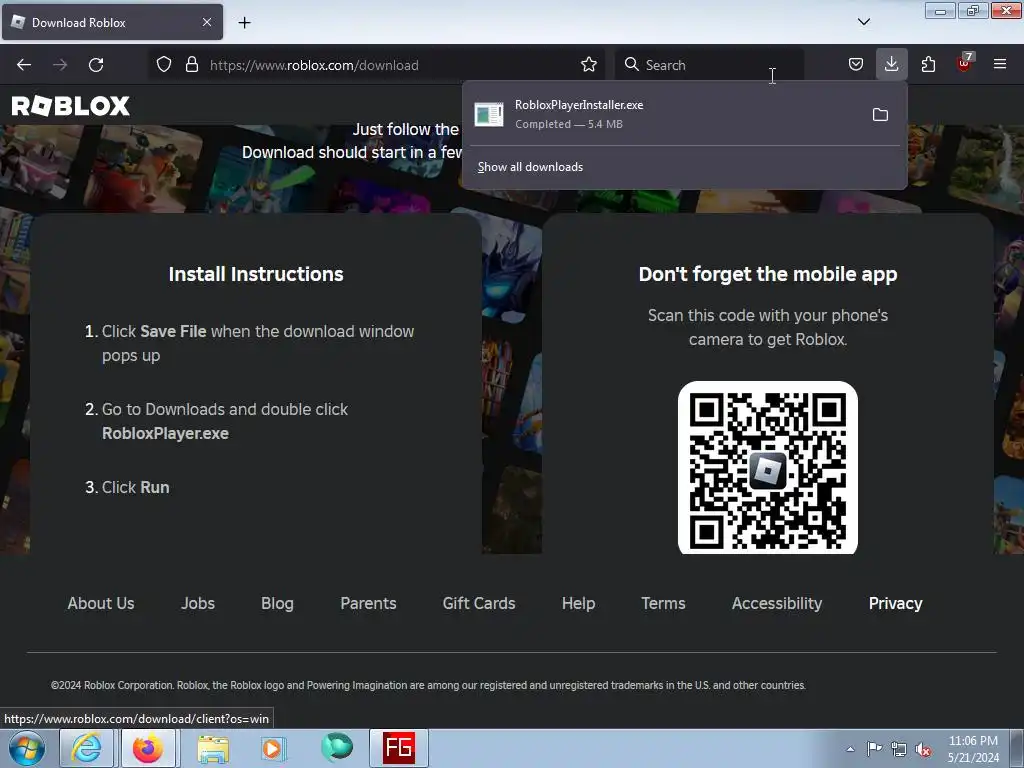The width and height of the screenshot is (1024, 768).
Task: Open the Parents footer link
Action: click(x=368, y=603)
